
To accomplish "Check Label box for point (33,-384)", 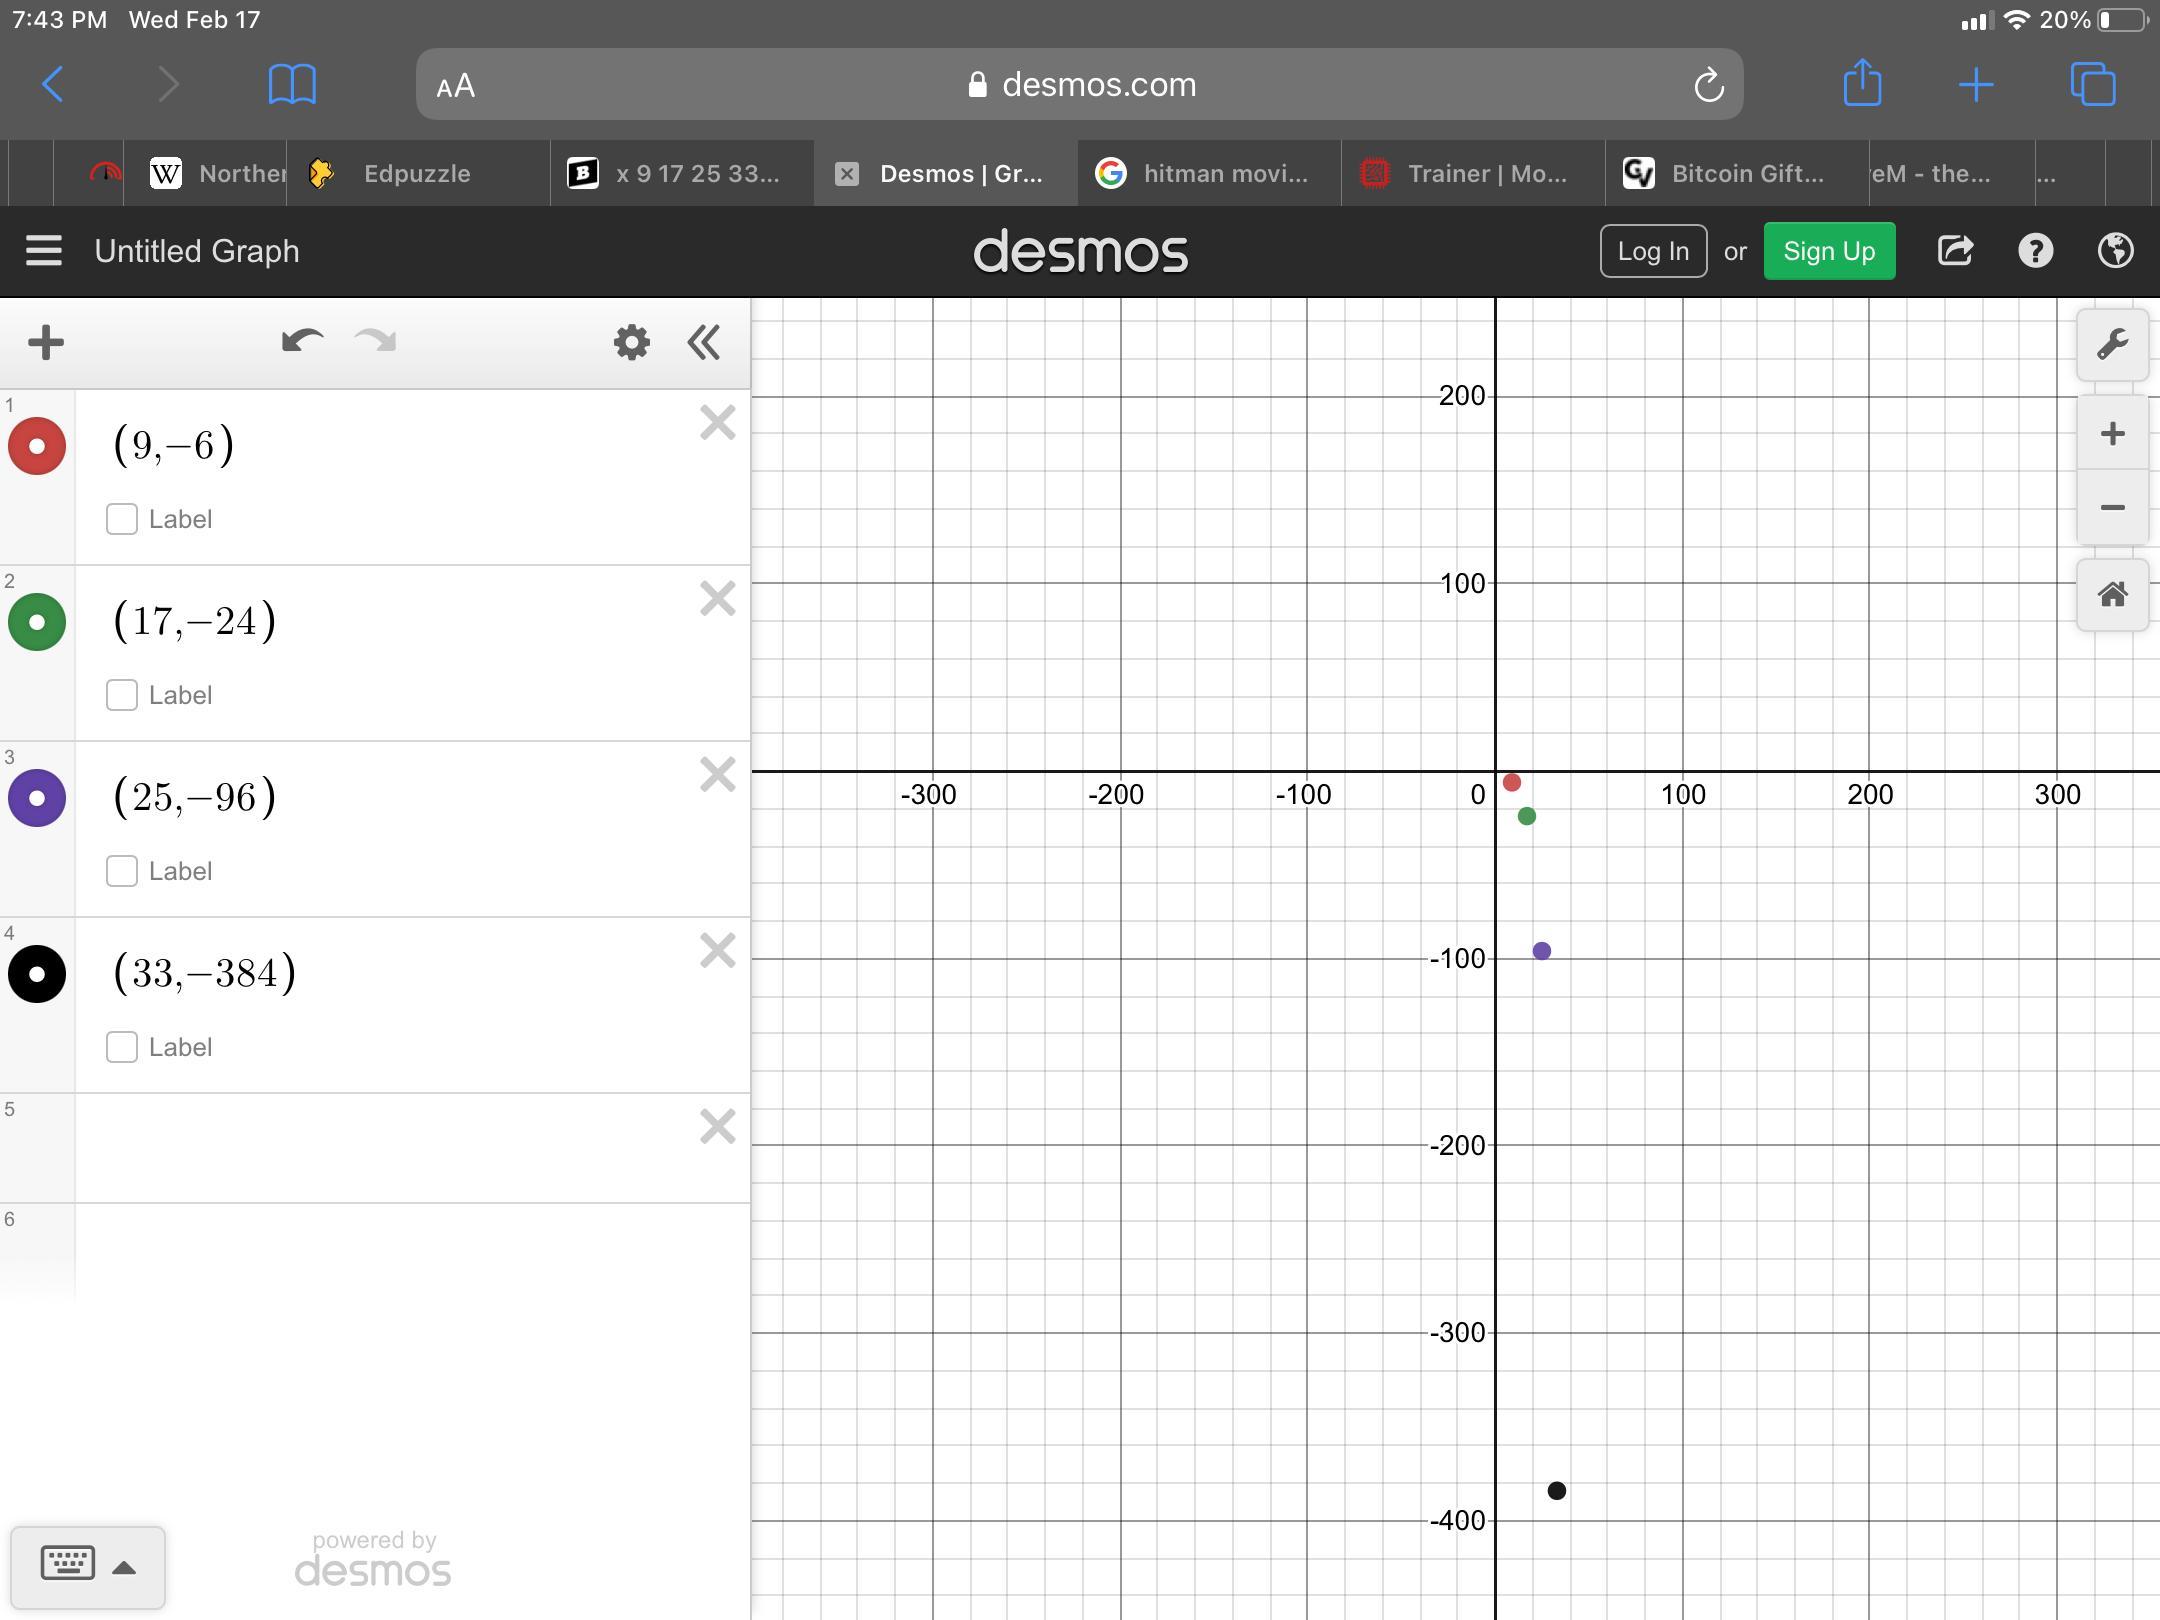I will tap(122, 1047).
